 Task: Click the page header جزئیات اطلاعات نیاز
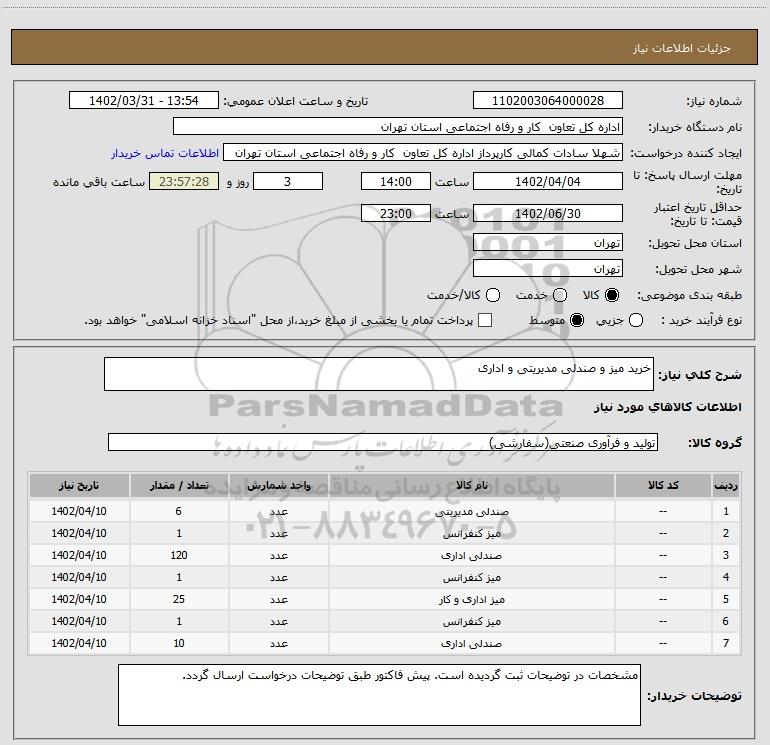pos(682,48)
